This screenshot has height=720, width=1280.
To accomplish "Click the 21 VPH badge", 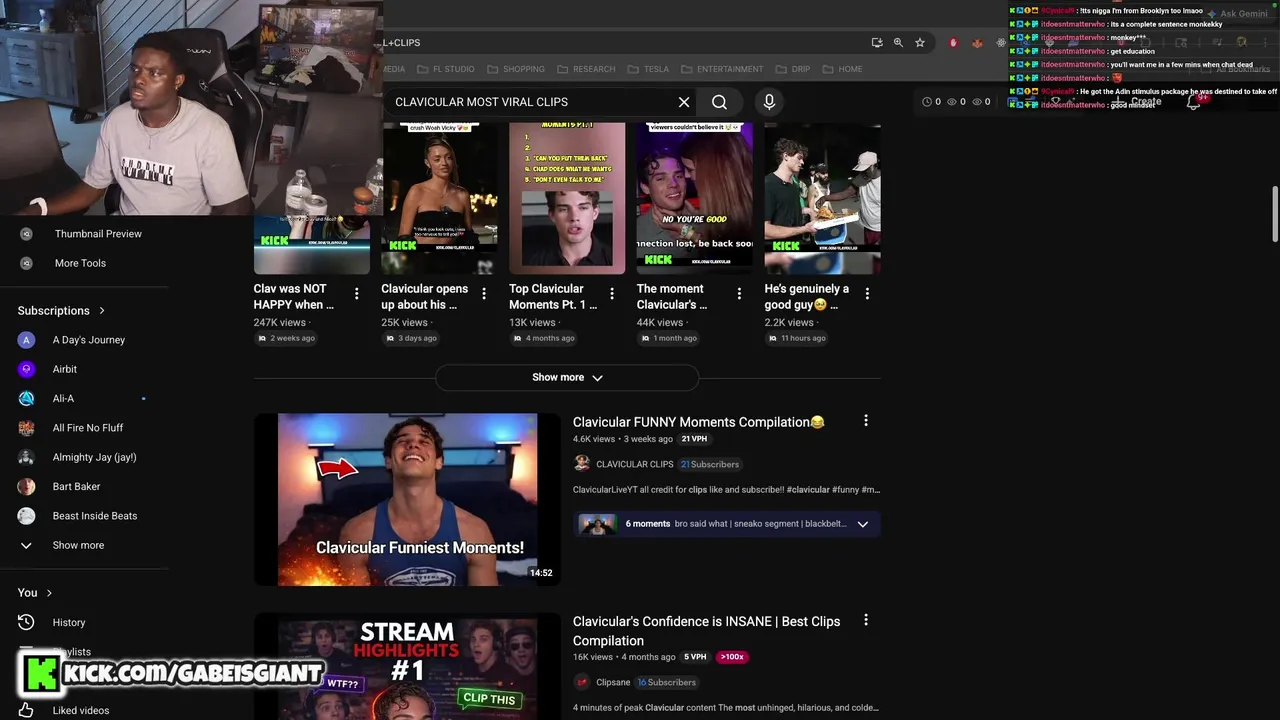I will [x=694, y=439].
